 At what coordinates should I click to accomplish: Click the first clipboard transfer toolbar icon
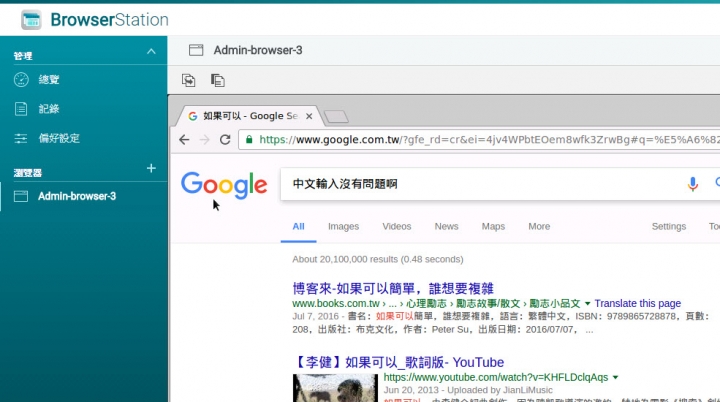188,80
